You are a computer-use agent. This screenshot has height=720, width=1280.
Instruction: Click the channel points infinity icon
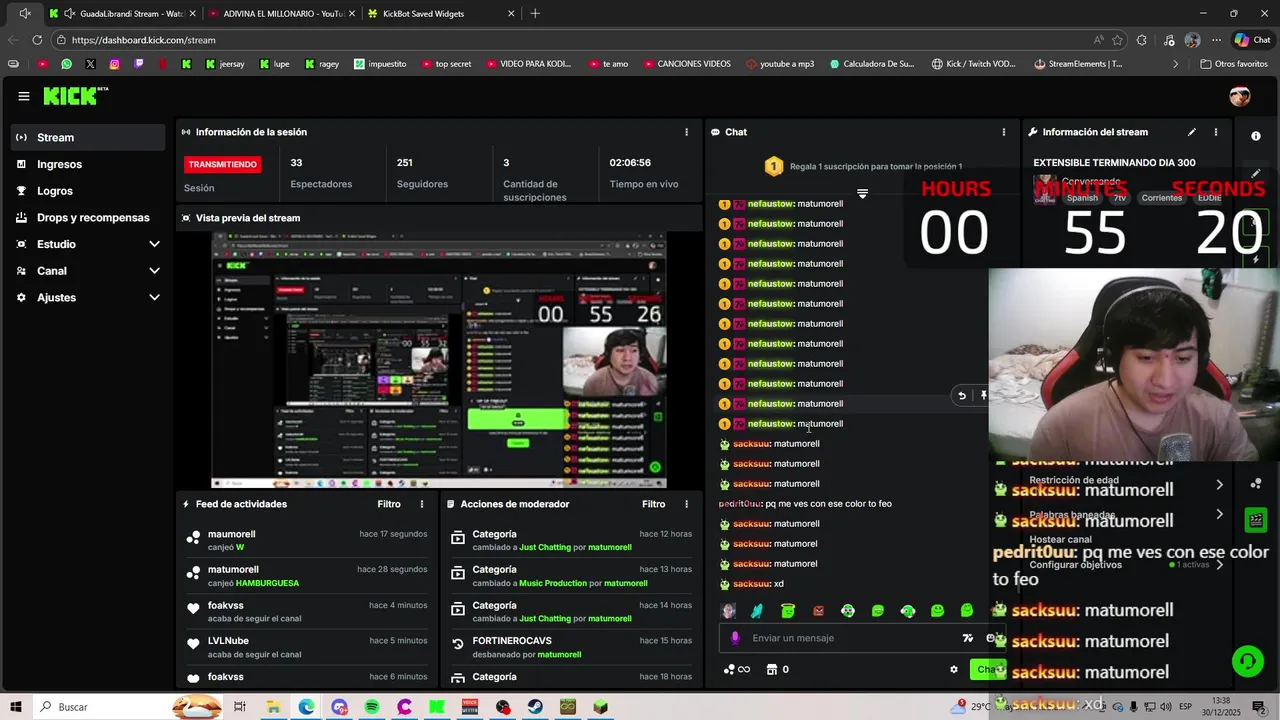737,670
